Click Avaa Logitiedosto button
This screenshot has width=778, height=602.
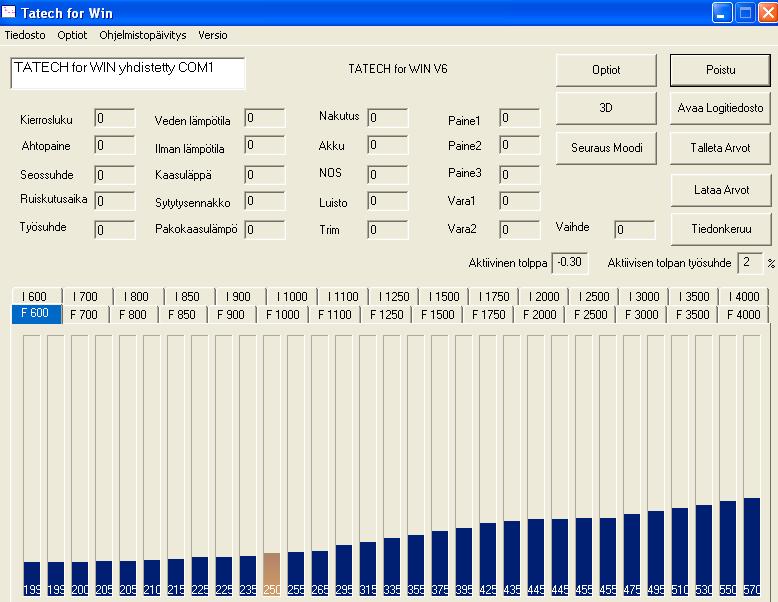coord(720,108)
